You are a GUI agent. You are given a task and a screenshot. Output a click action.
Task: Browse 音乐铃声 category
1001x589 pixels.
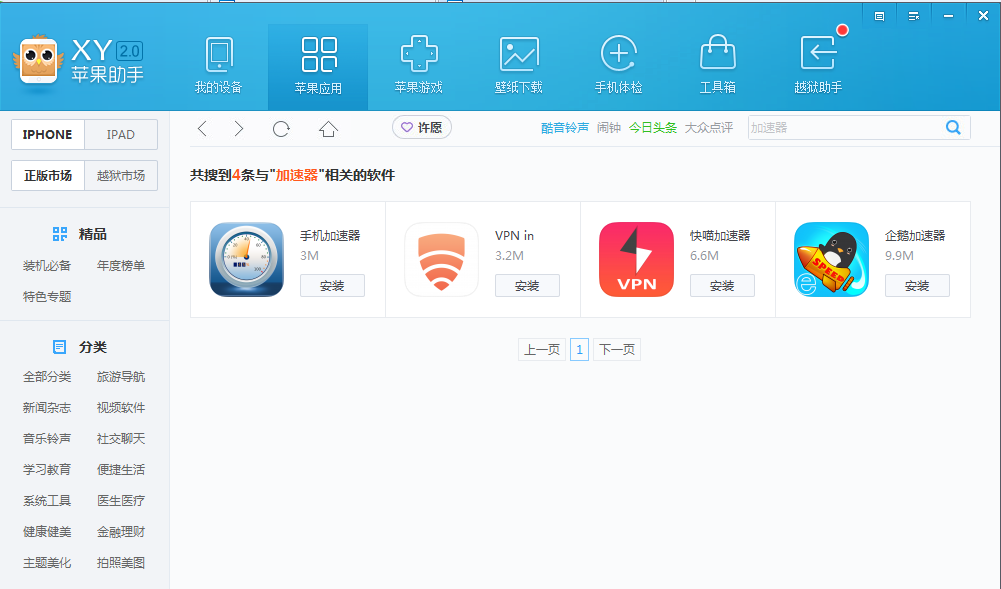[47, 438]
